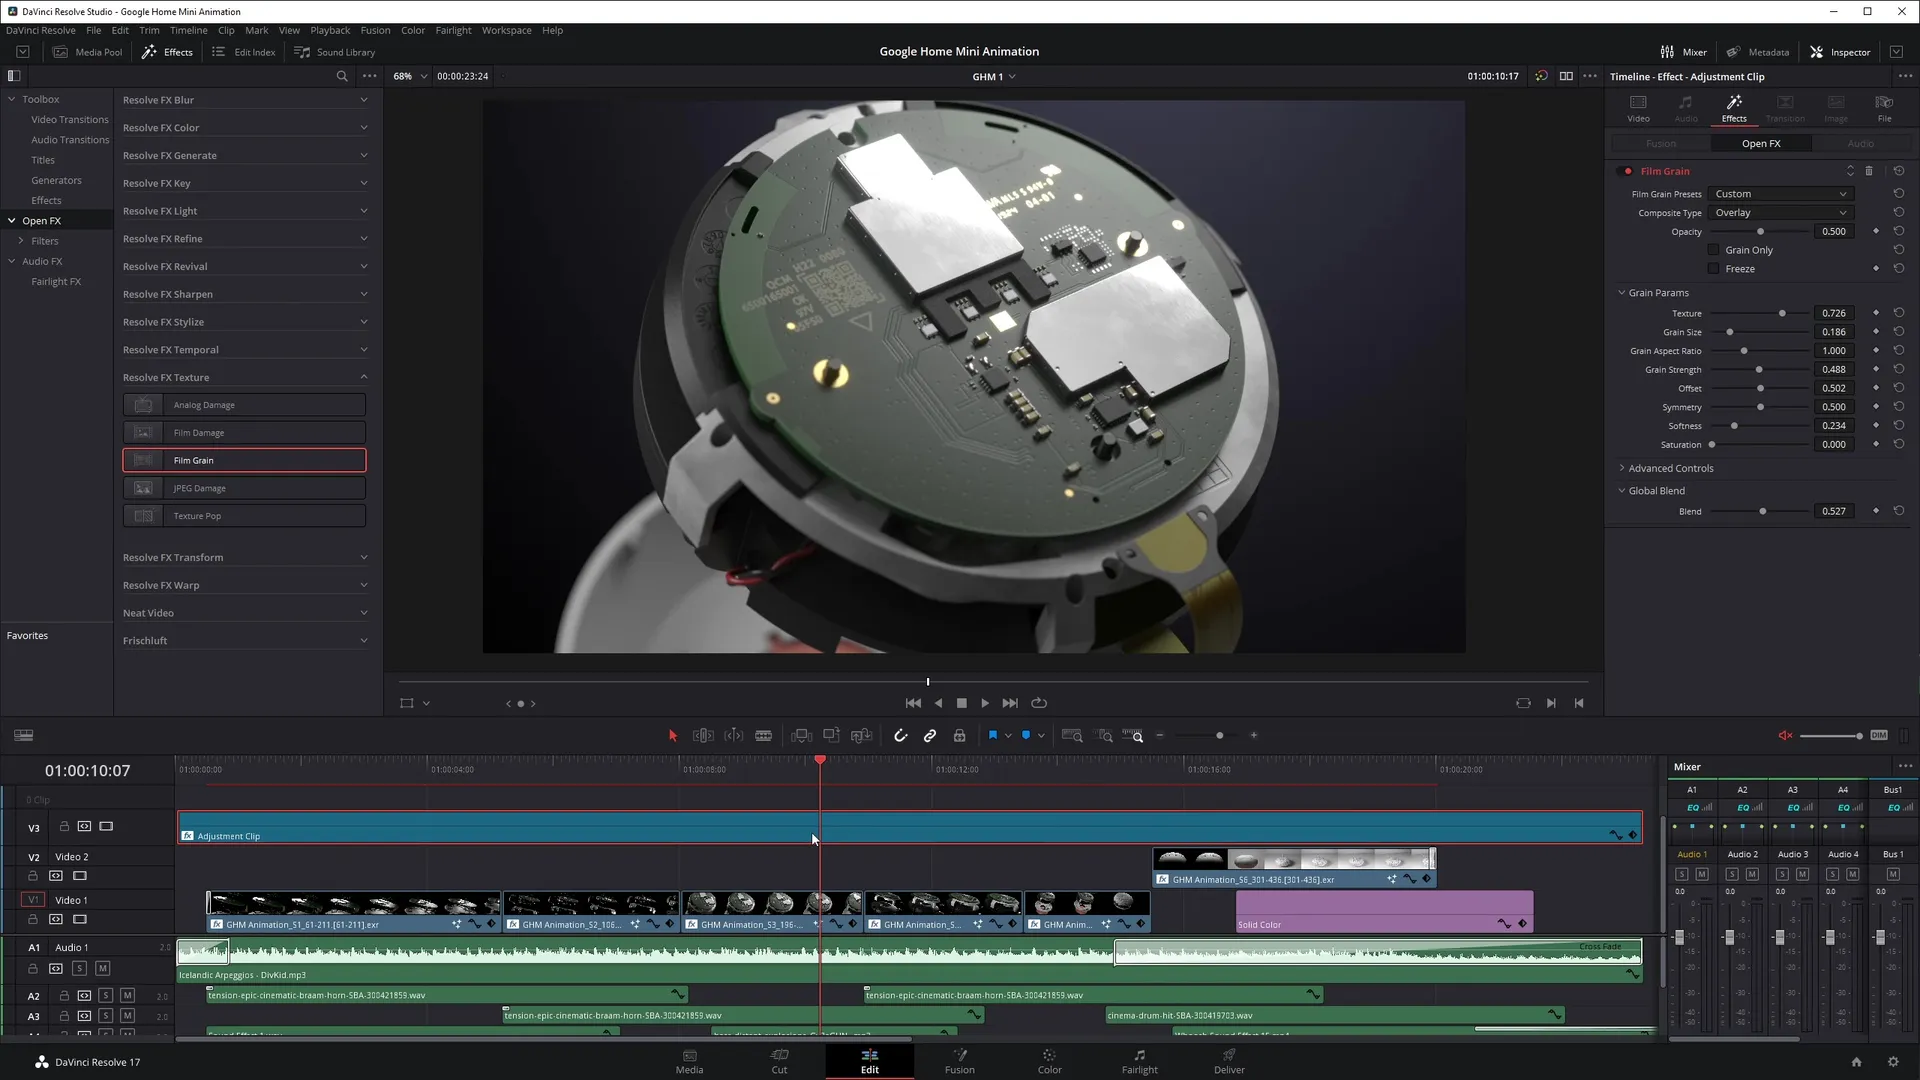Image resolution: width=1920 pixels, height=1080 pixels.
Task: Enable the Freeze checkbox
Action: coord(1713,269)
